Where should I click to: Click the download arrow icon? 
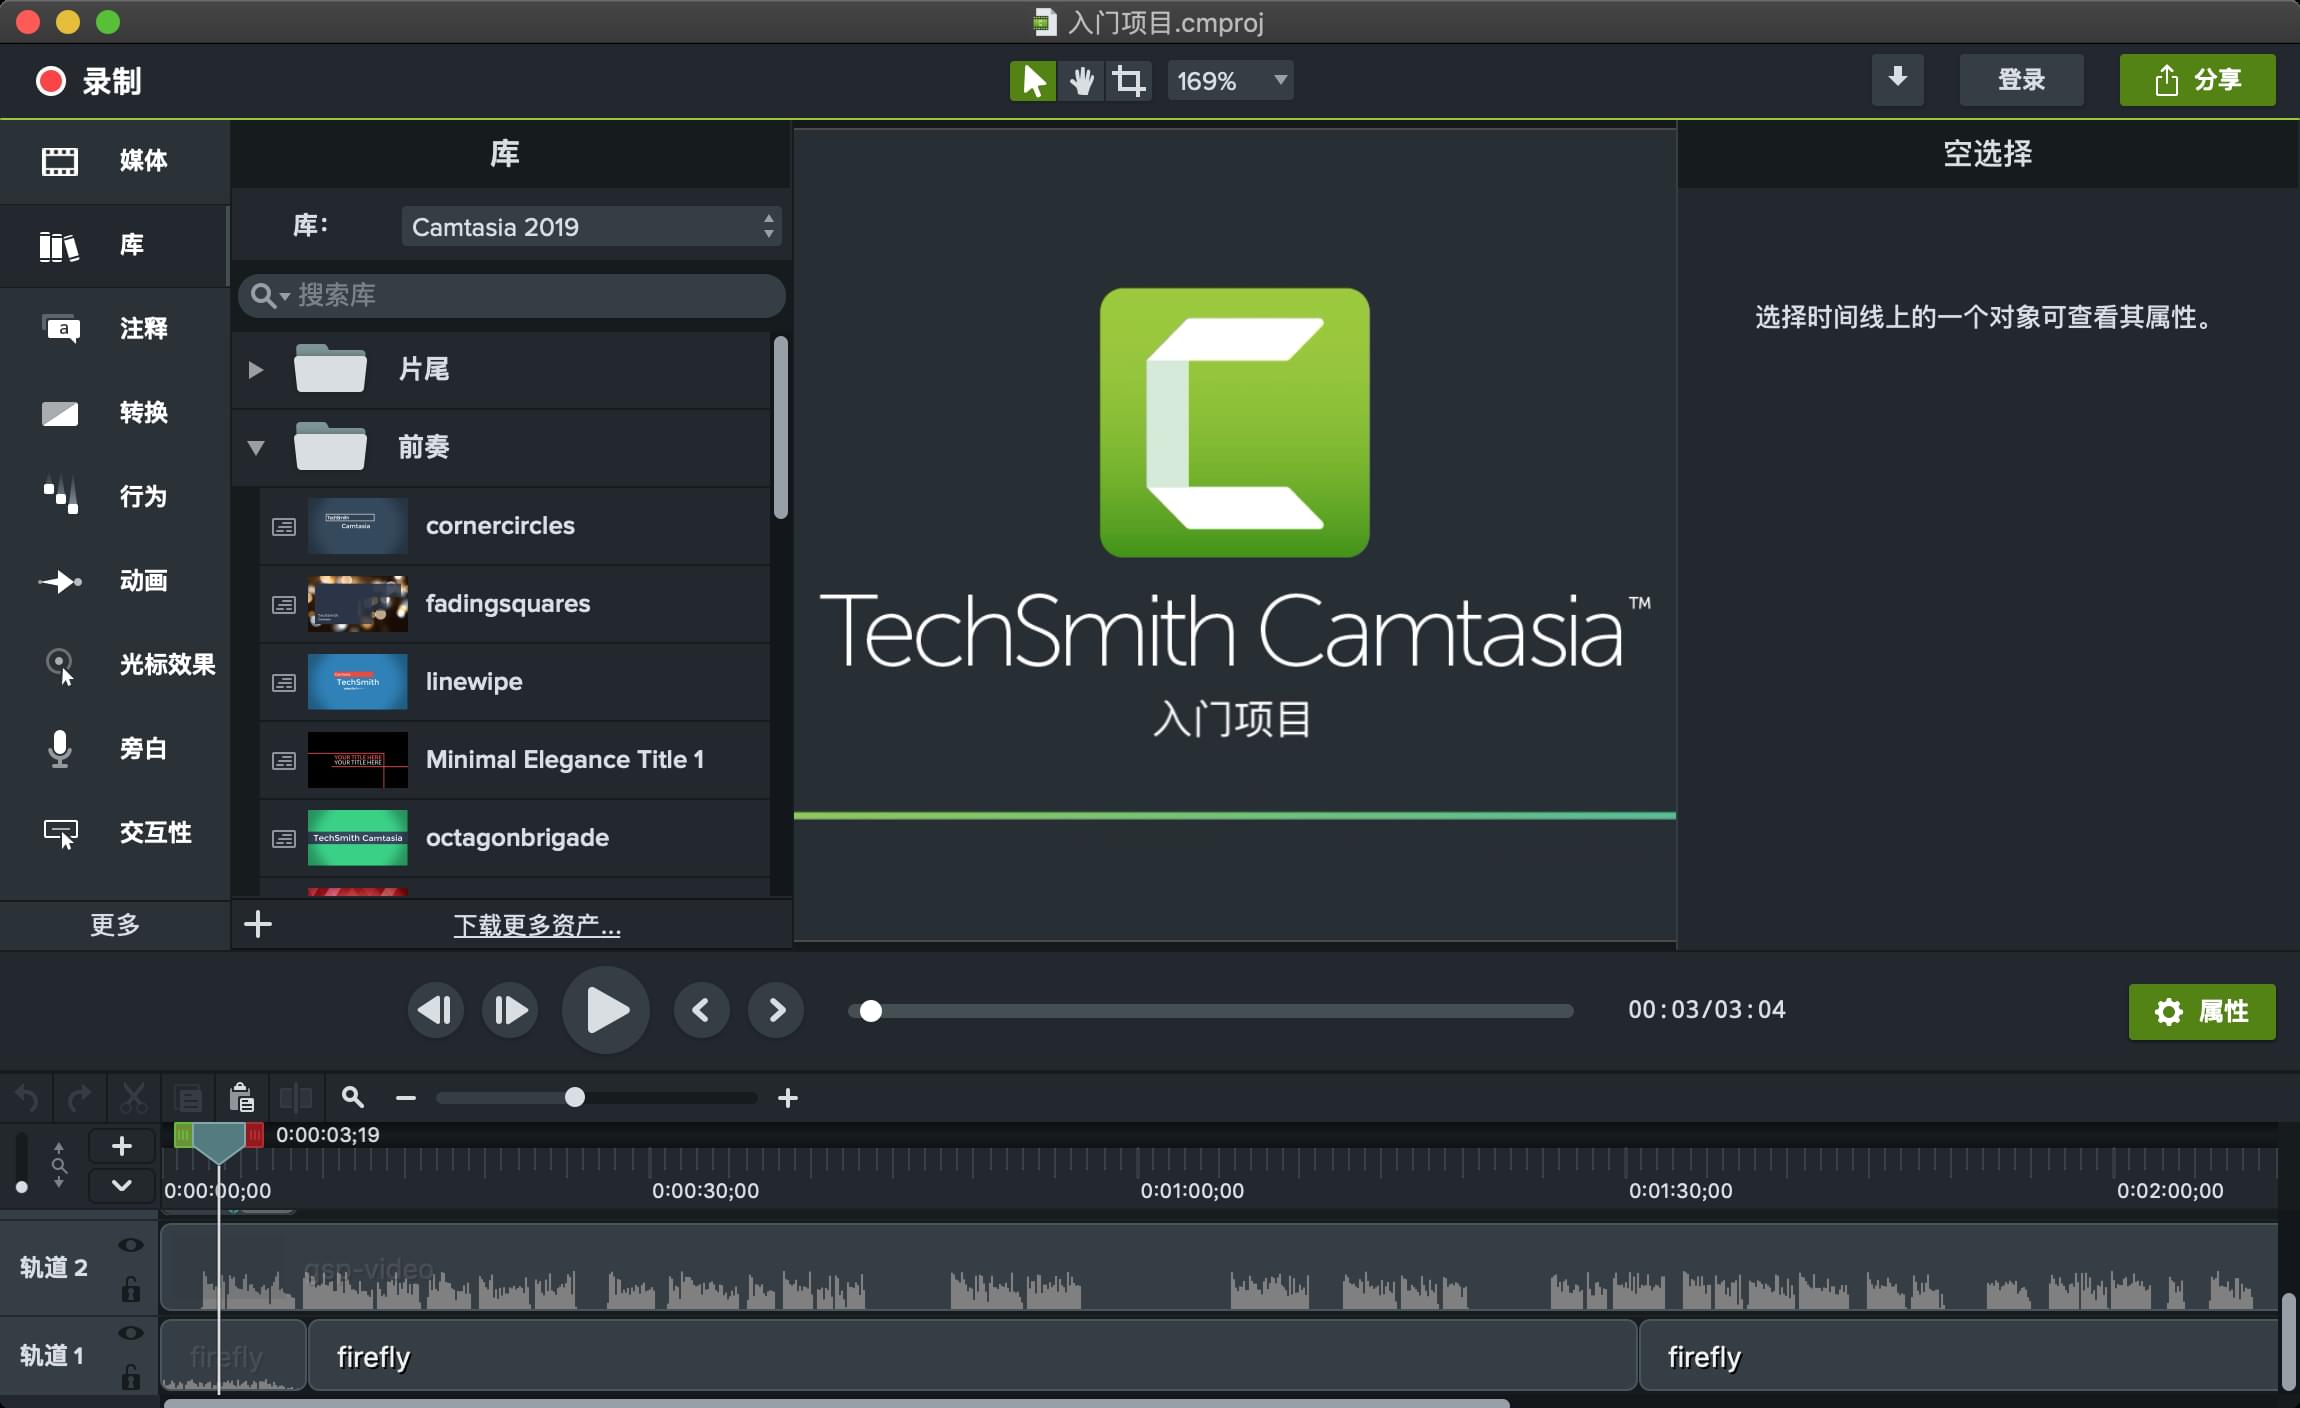click(1897, 79)
